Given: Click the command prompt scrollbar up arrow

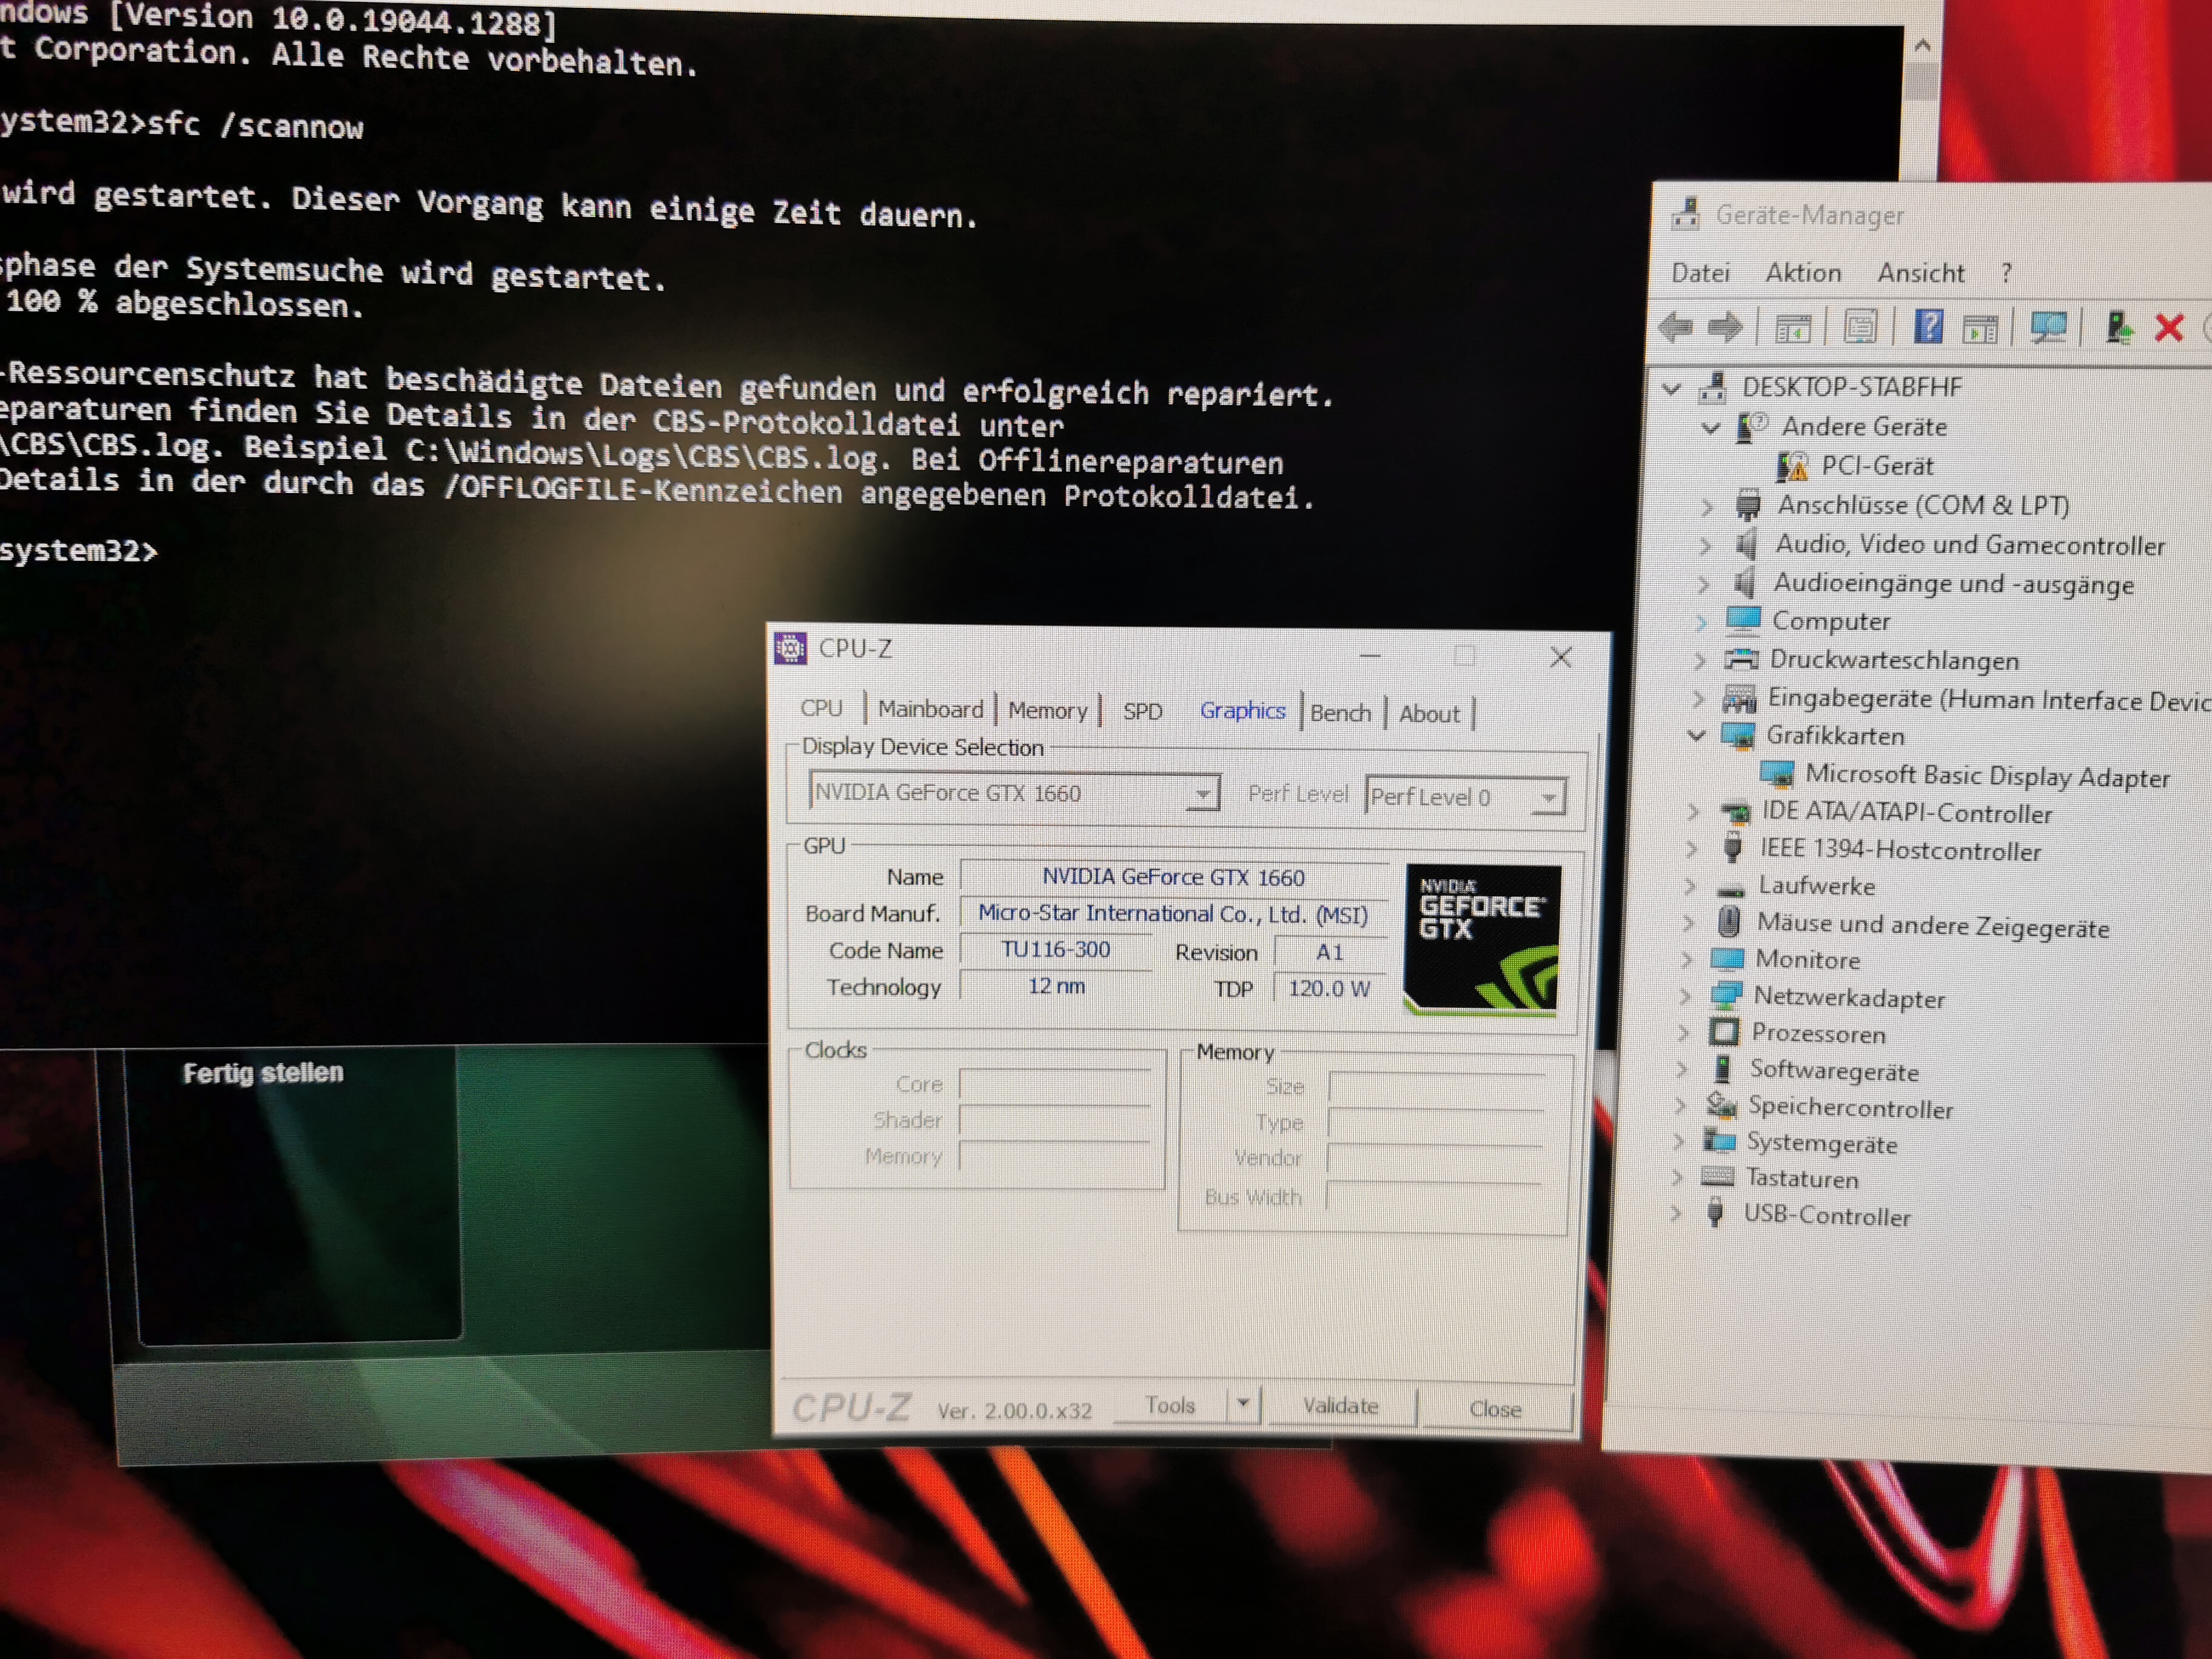Looking at the screenshot, I should 1922,46.
